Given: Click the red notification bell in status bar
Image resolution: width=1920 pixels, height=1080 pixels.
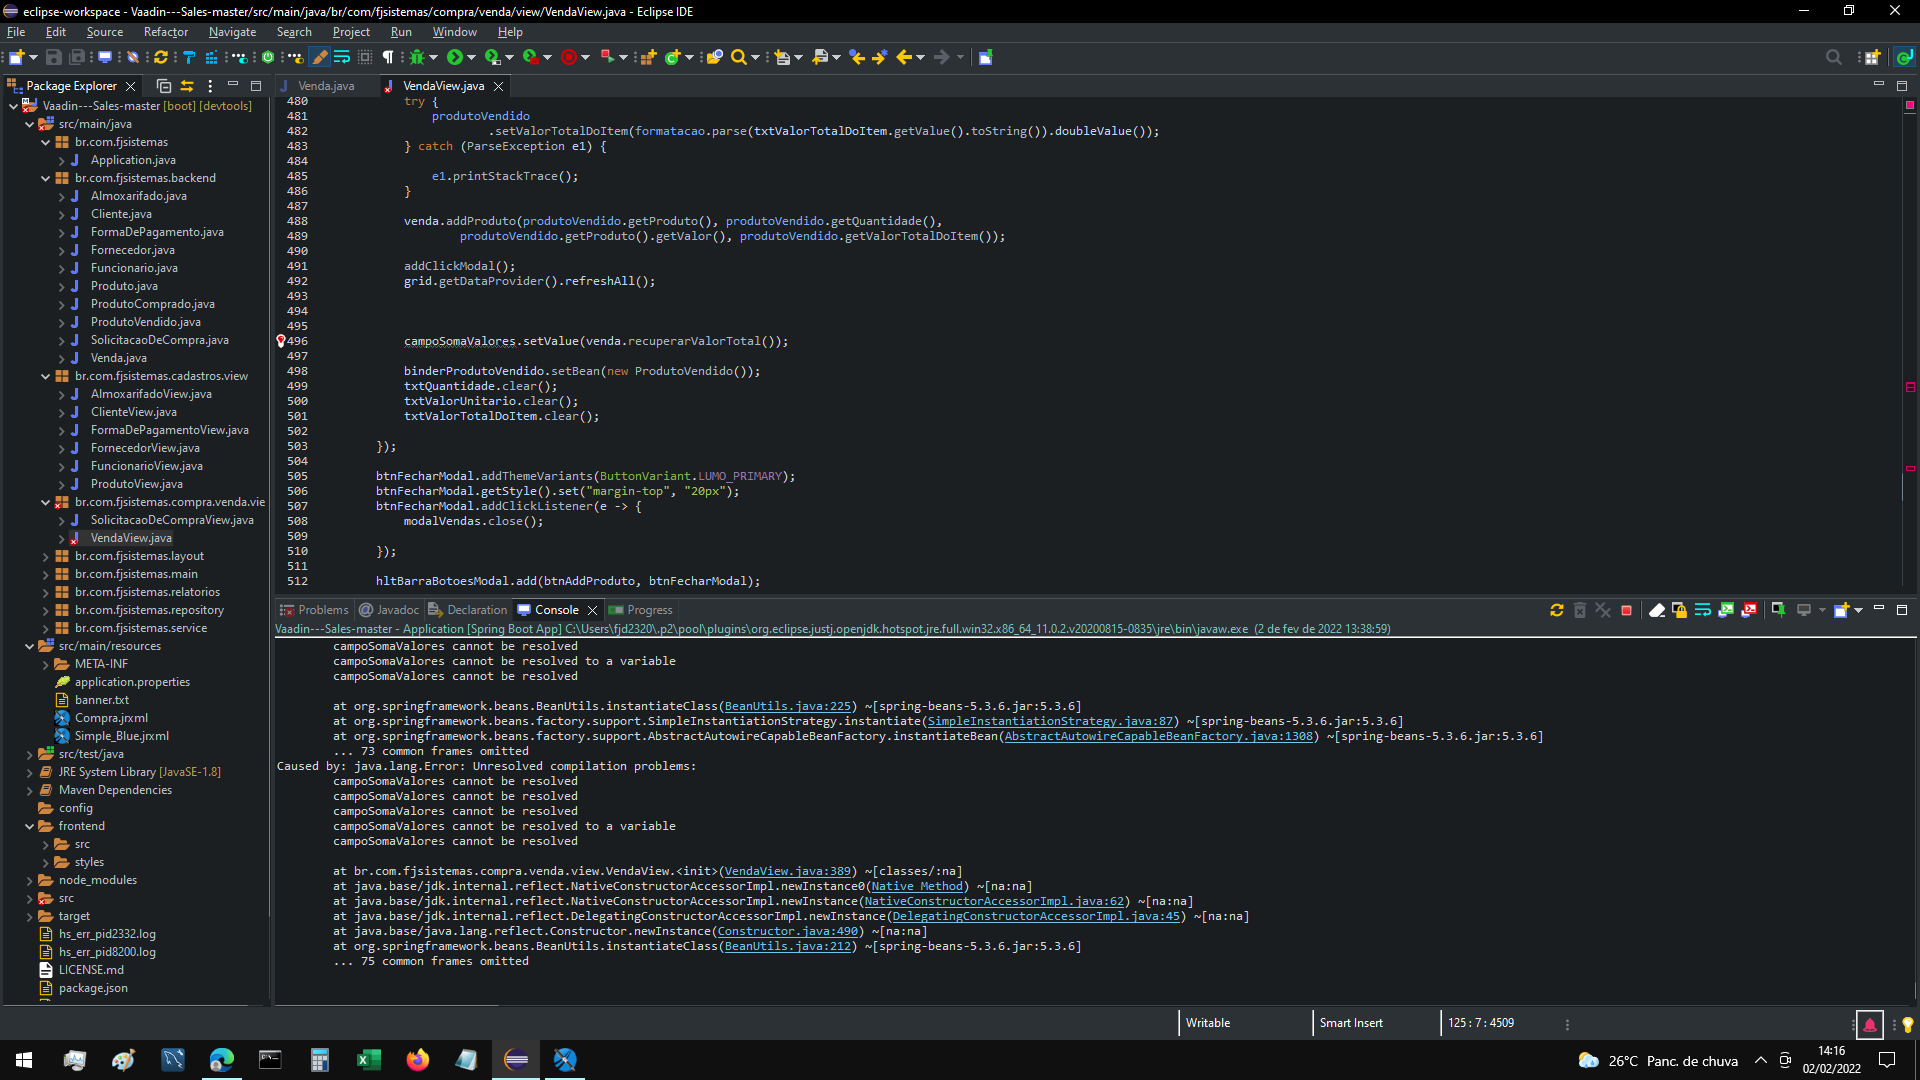Looking at the screenshot, I should point(1869,1024).
